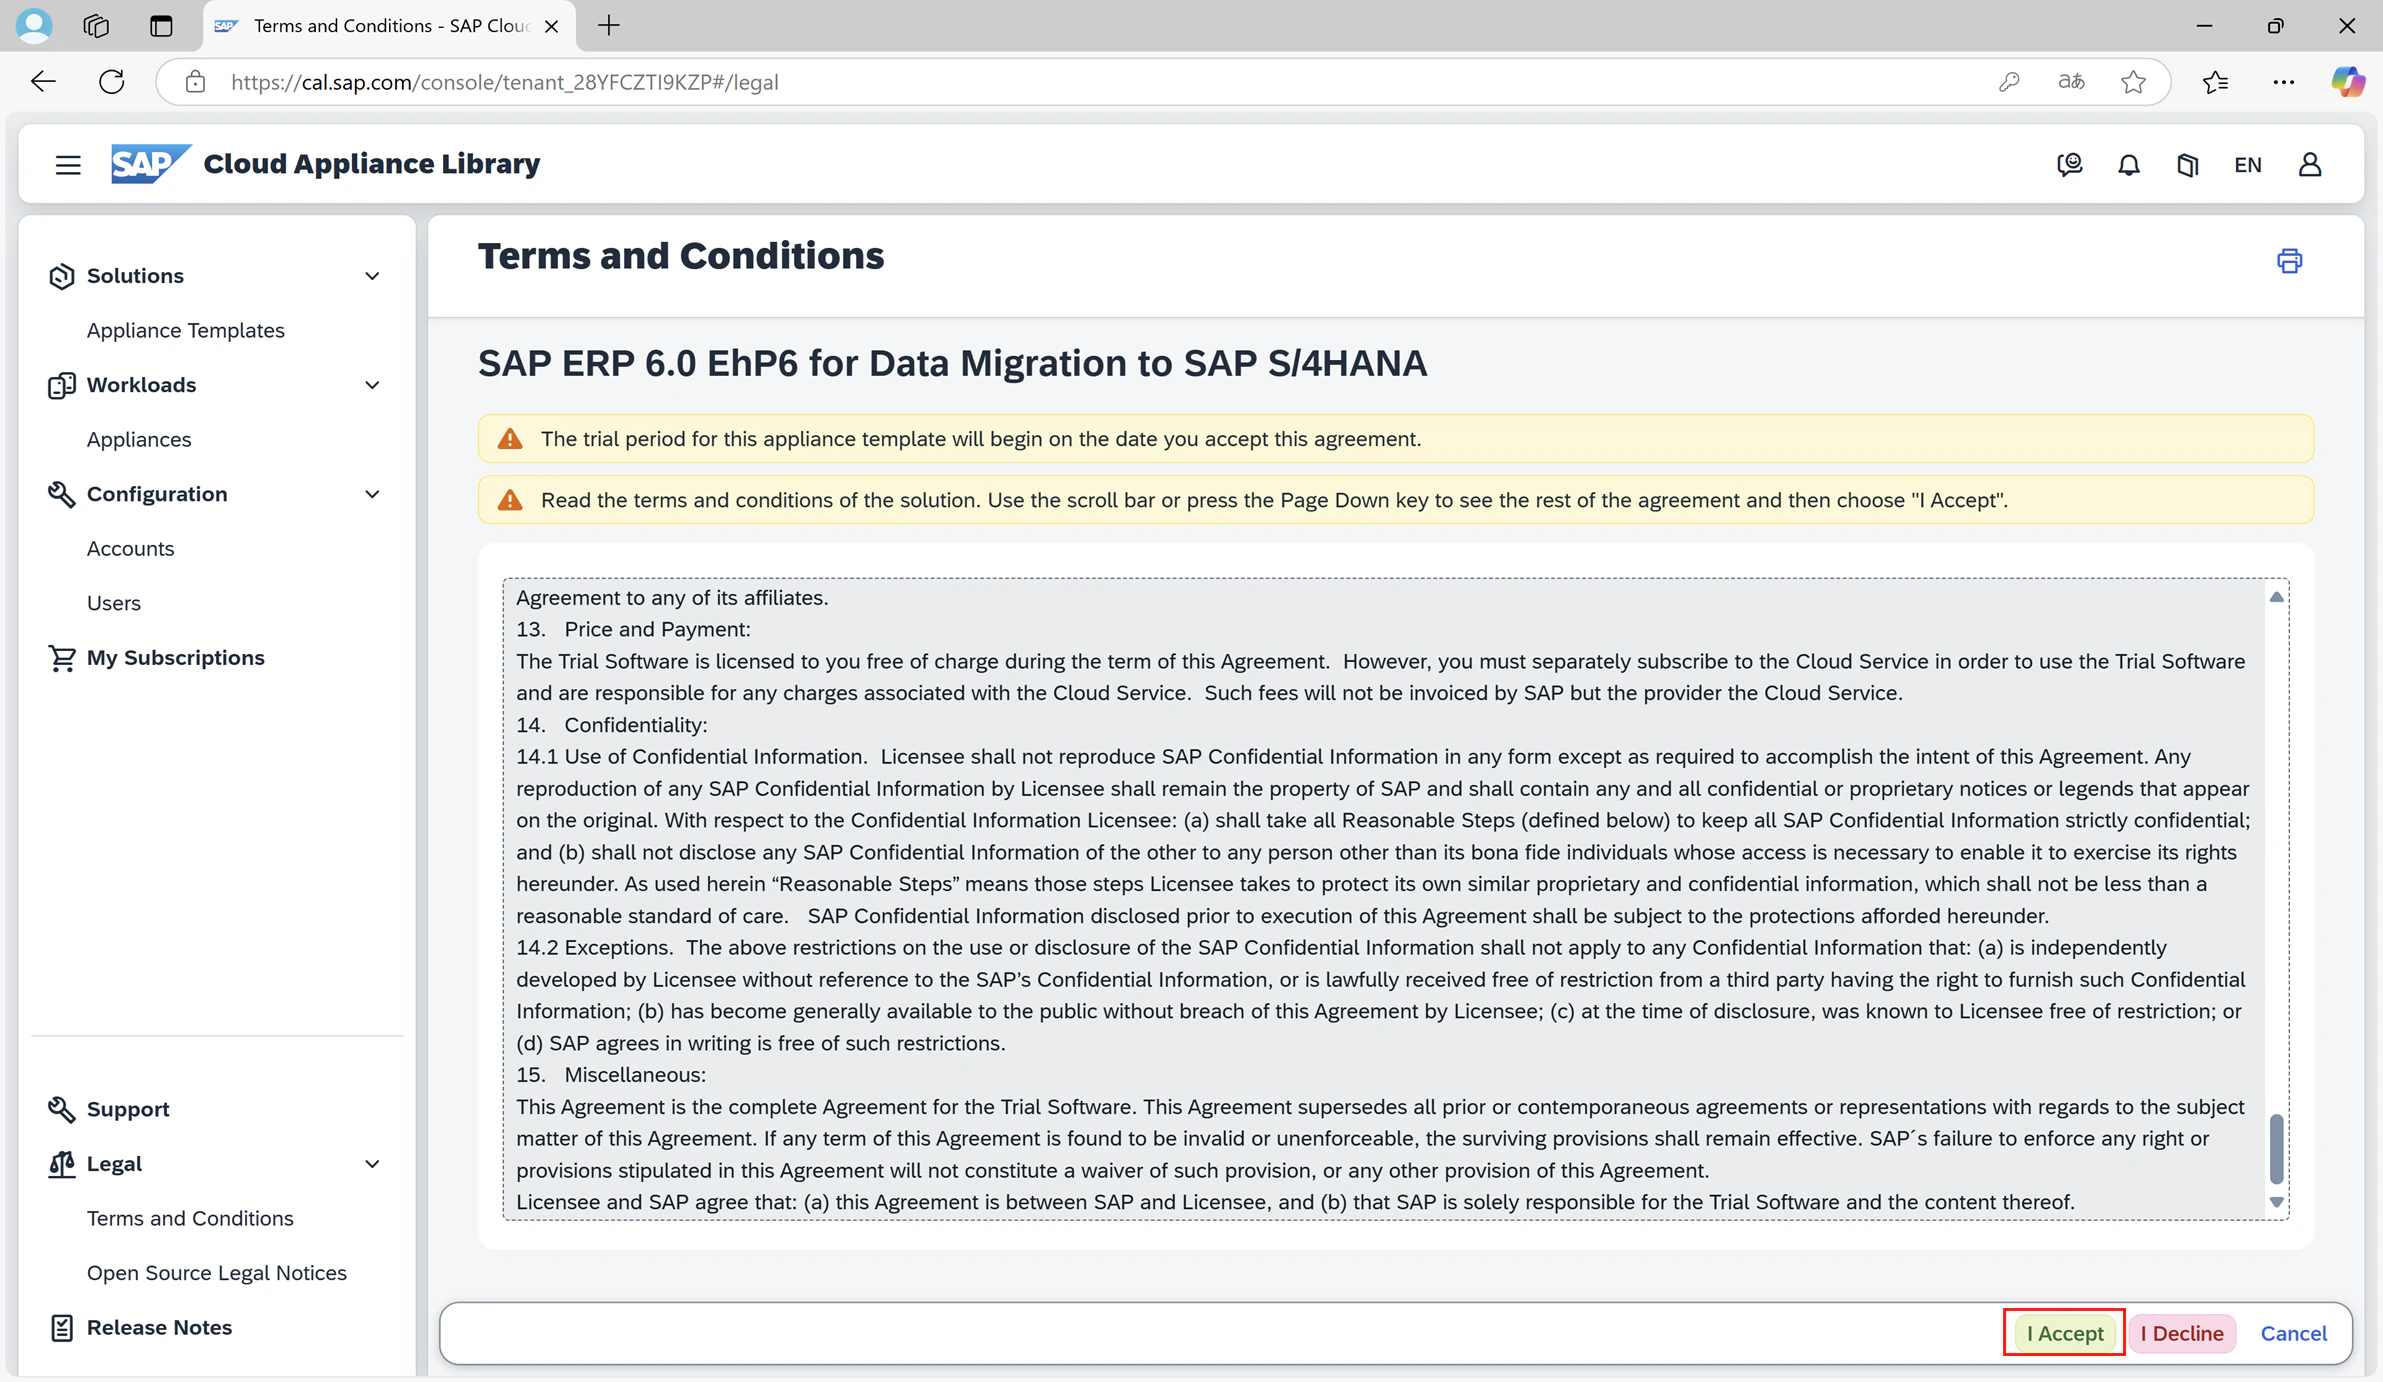Image resolution: width=2383 pixels, height=1382 pixels.
Task: Select the Terms and Conditions browser tab
Action: pyautogui.click(x=389, y=26)
